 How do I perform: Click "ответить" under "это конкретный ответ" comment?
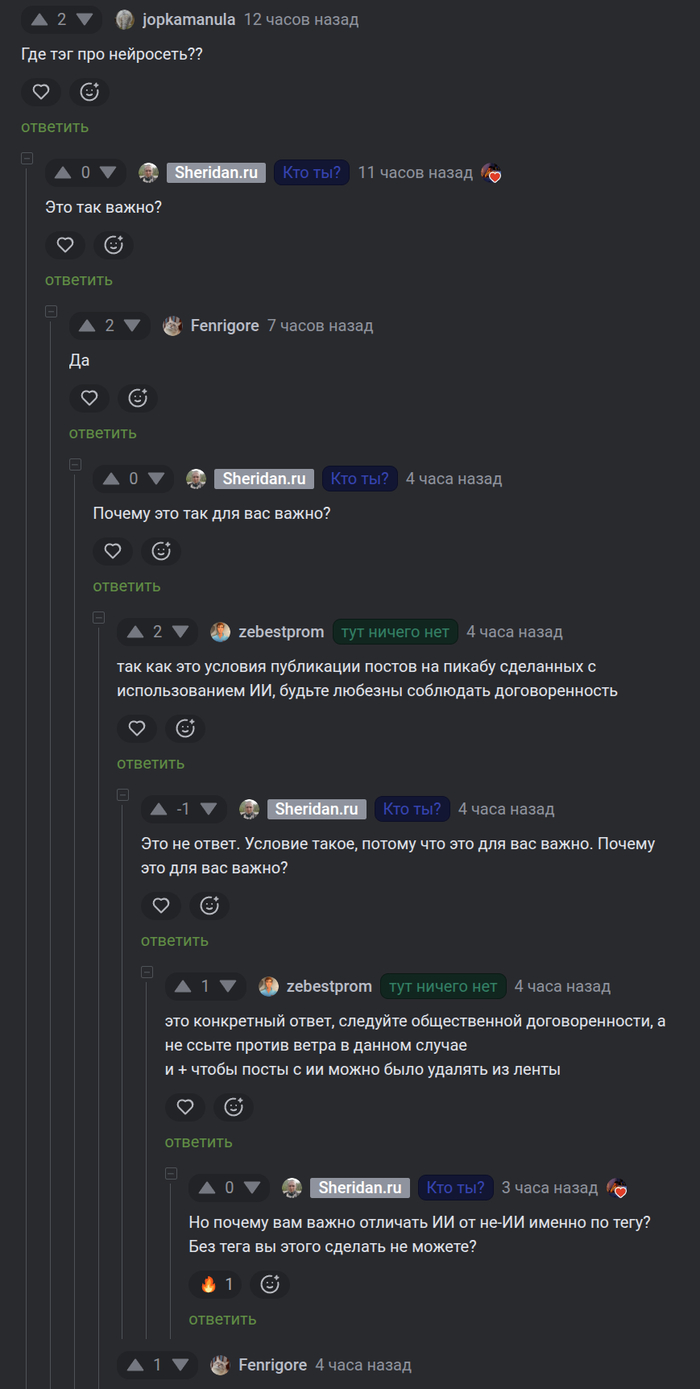tap(199, 1141)
